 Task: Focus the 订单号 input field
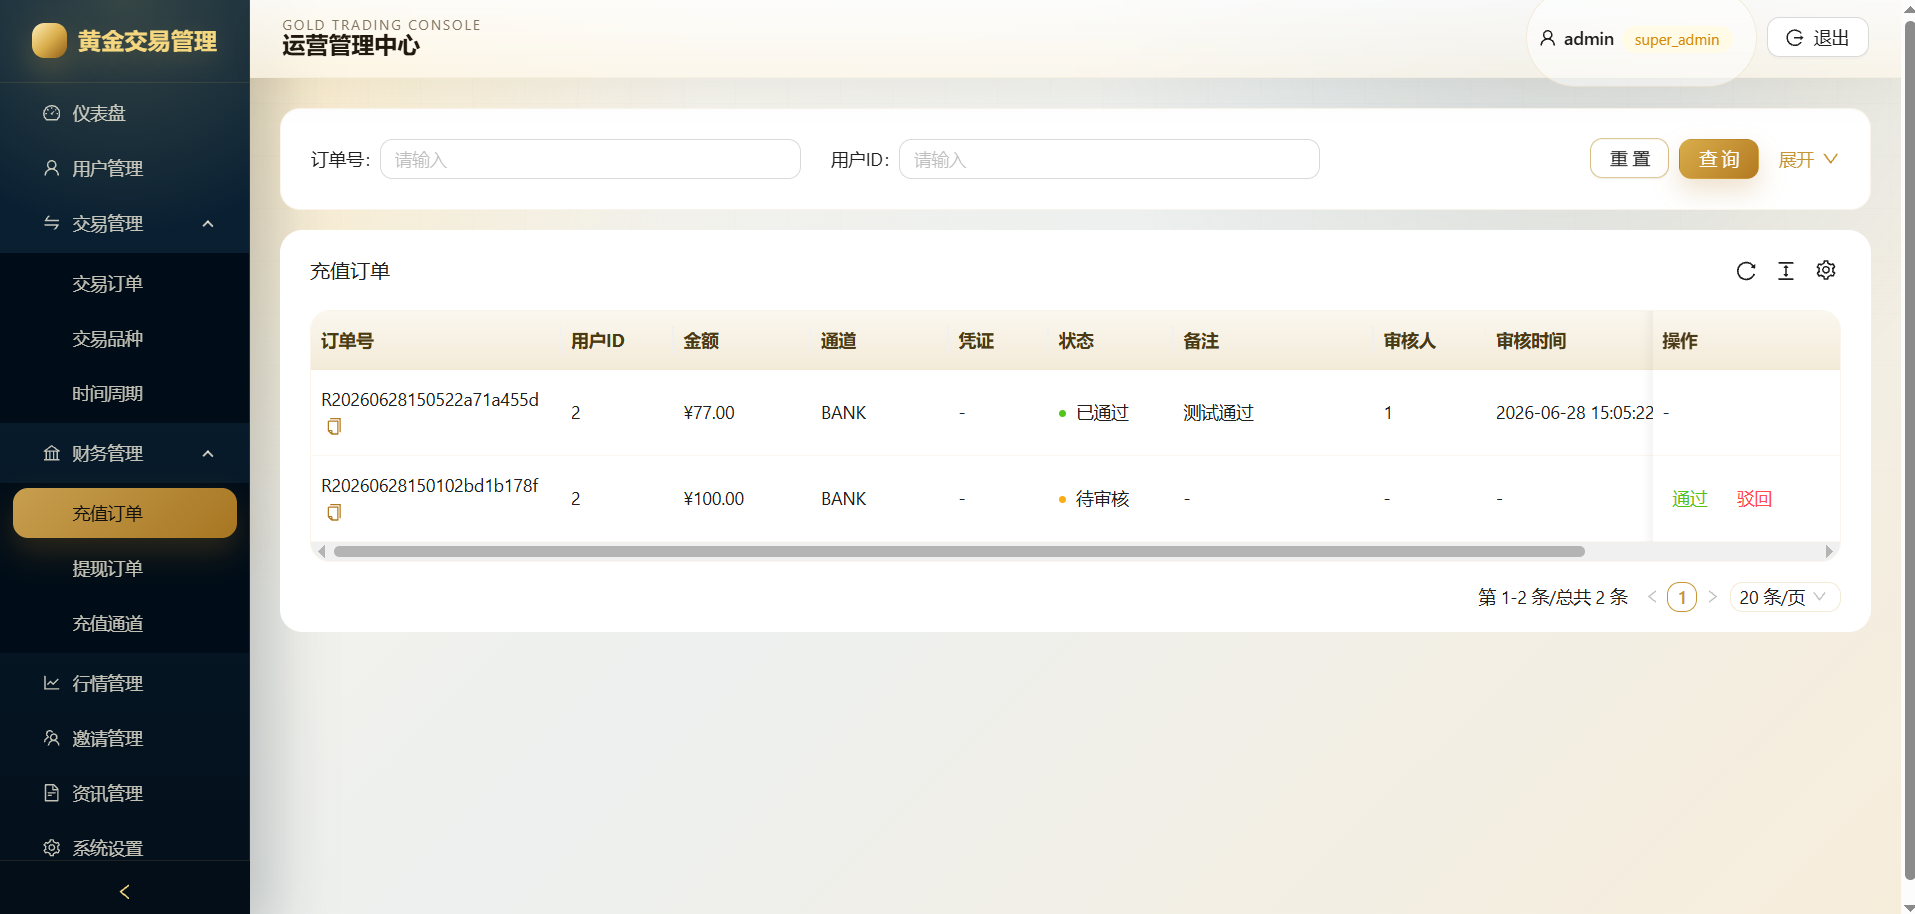(590, 159)
